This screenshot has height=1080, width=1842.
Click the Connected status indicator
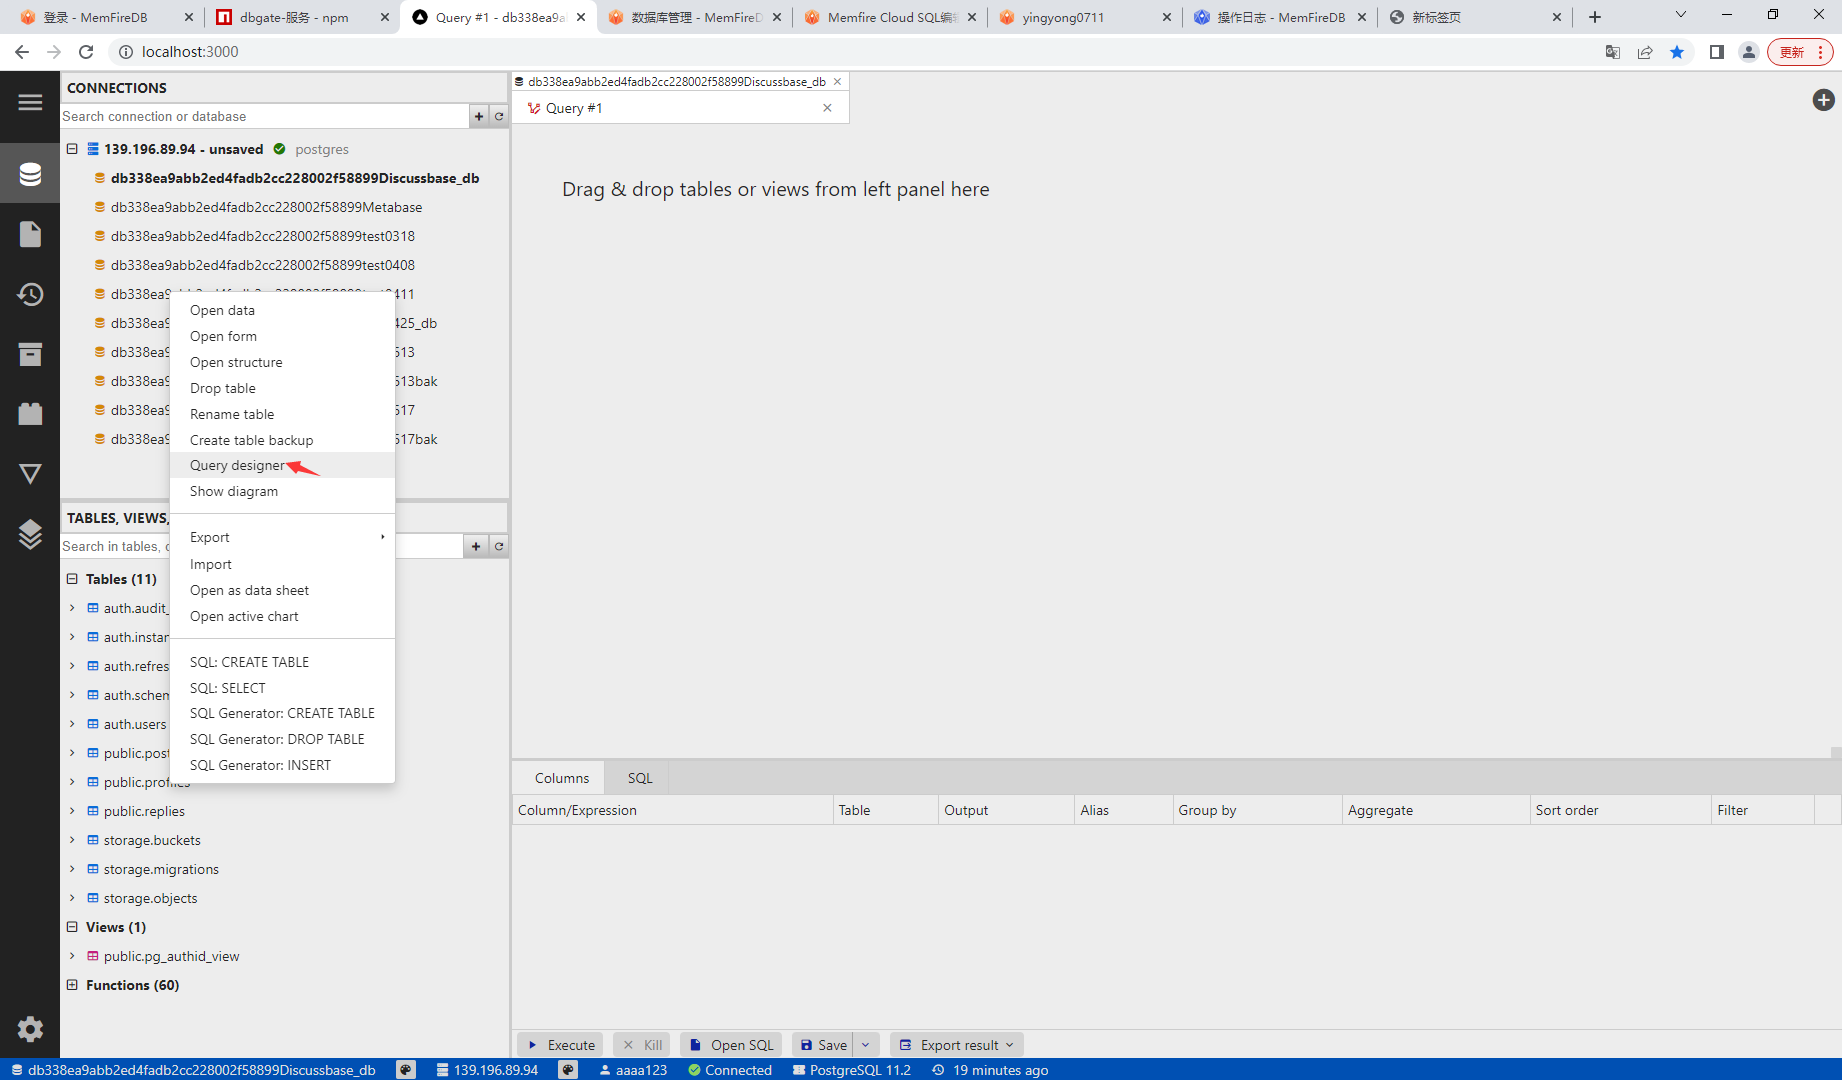coord(730,1070)
